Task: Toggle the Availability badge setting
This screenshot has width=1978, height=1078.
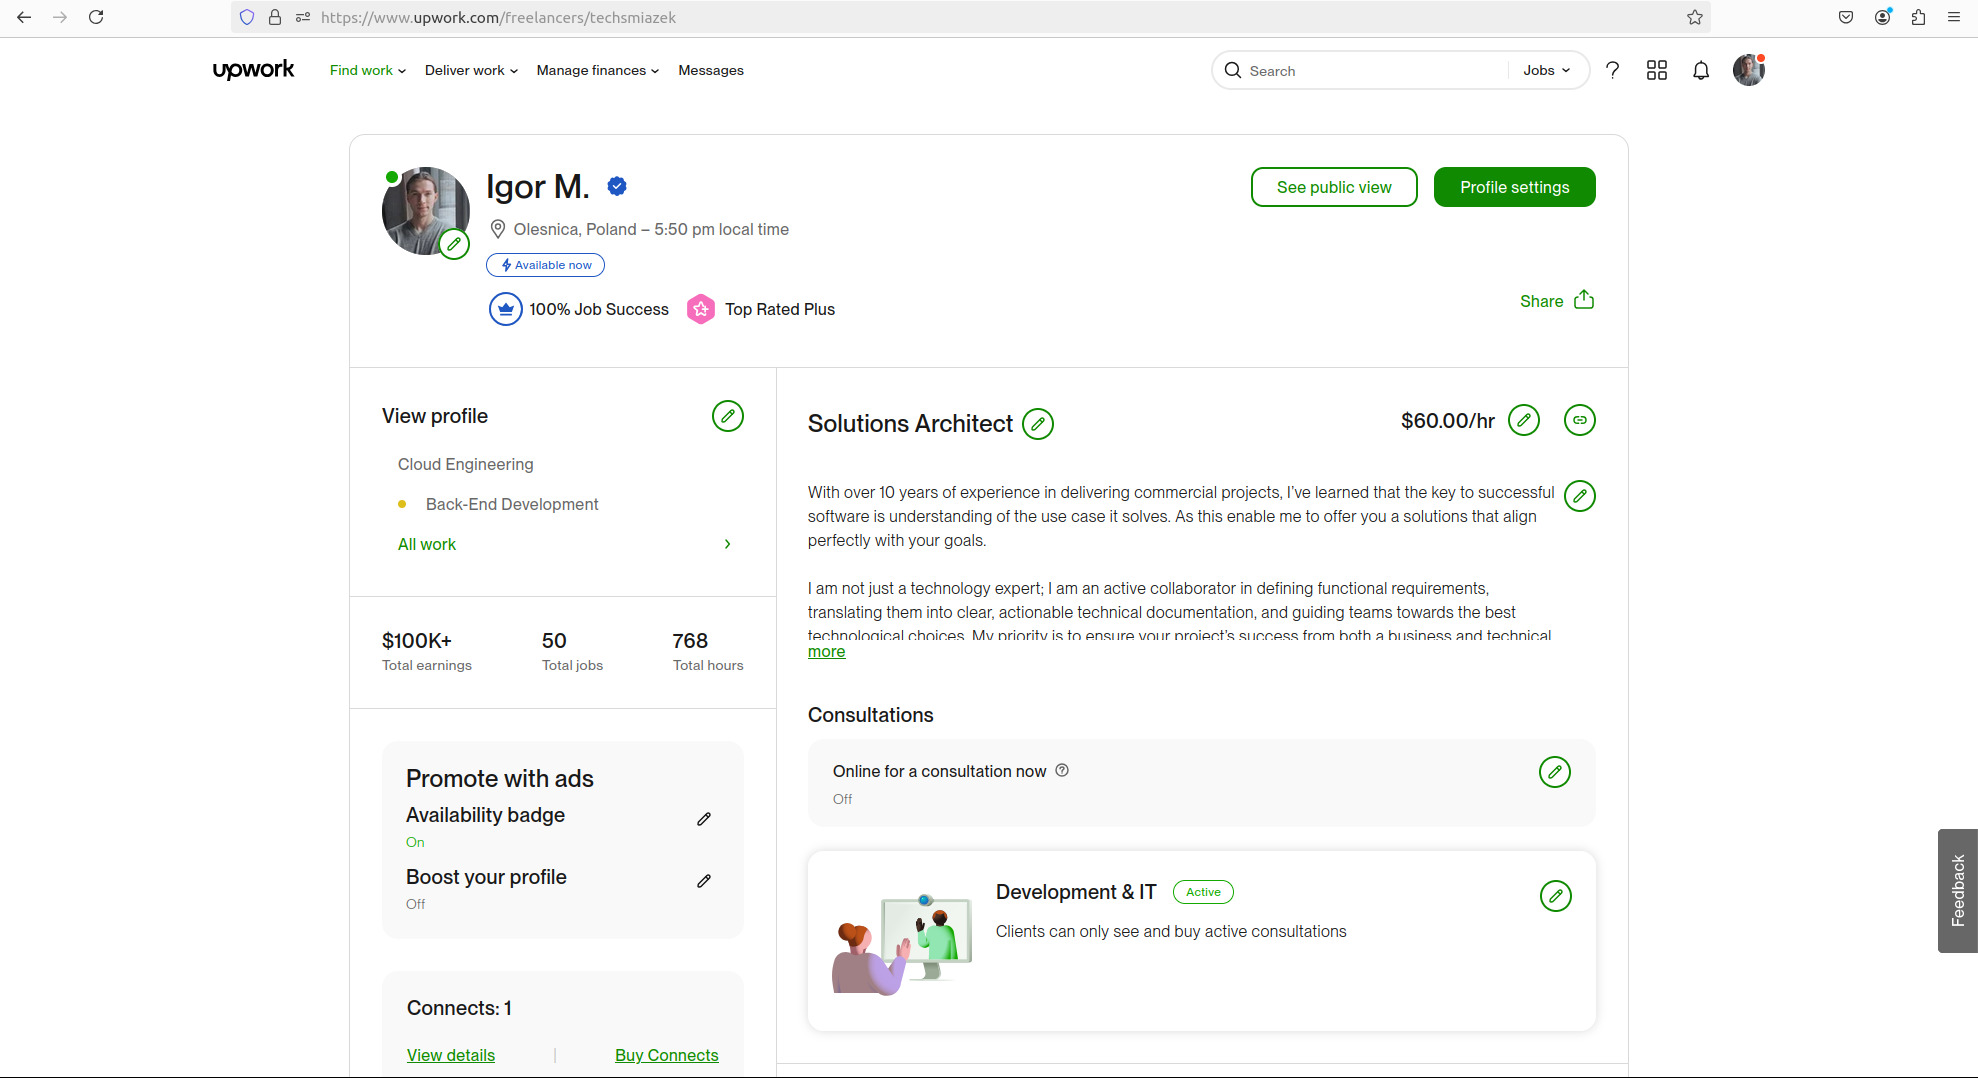Action: pyautogui.click(x=704, y=819)
